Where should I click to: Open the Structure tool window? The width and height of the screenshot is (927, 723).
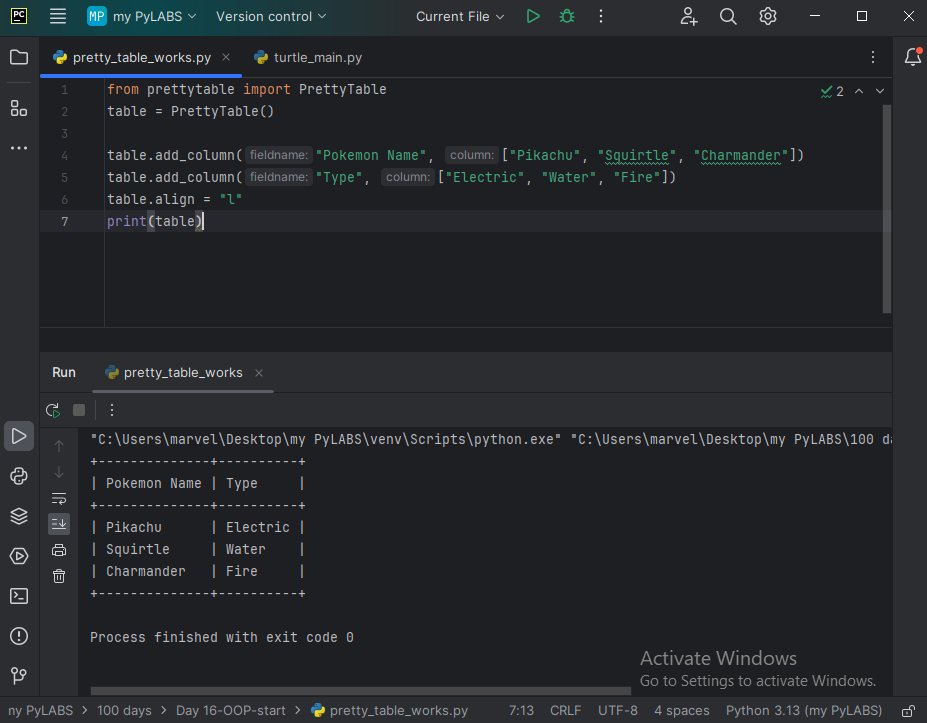pos(19,108)
